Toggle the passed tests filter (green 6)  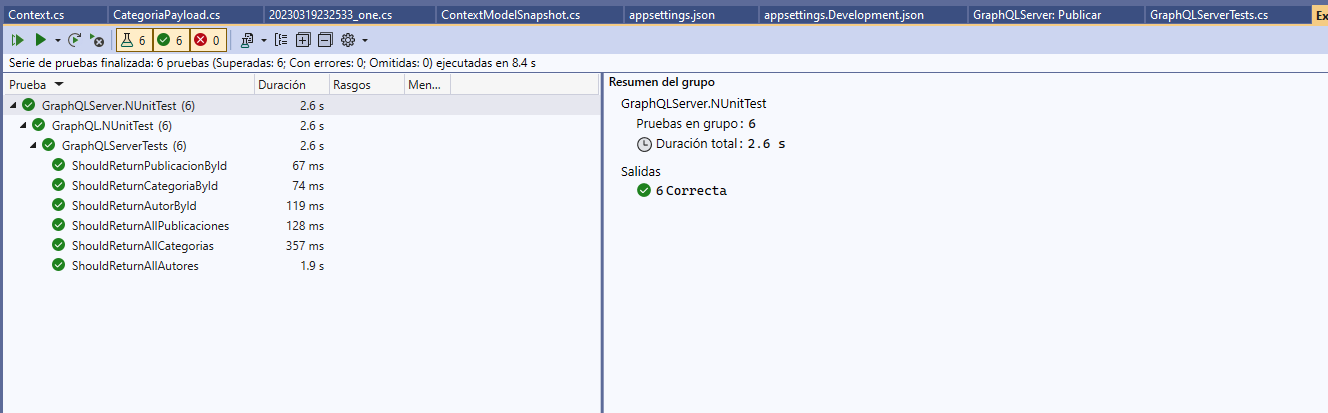click(170, 40)
